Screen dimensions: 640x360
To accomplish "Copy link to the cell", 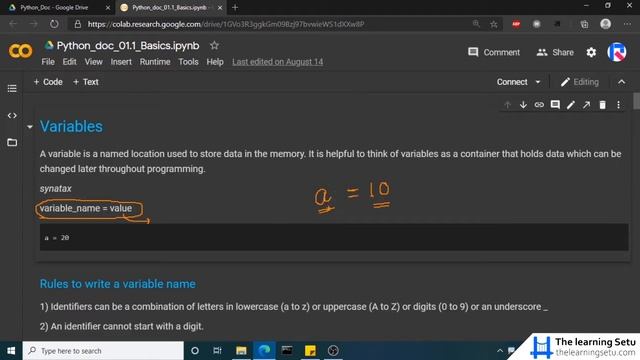I will pos(539,105).
